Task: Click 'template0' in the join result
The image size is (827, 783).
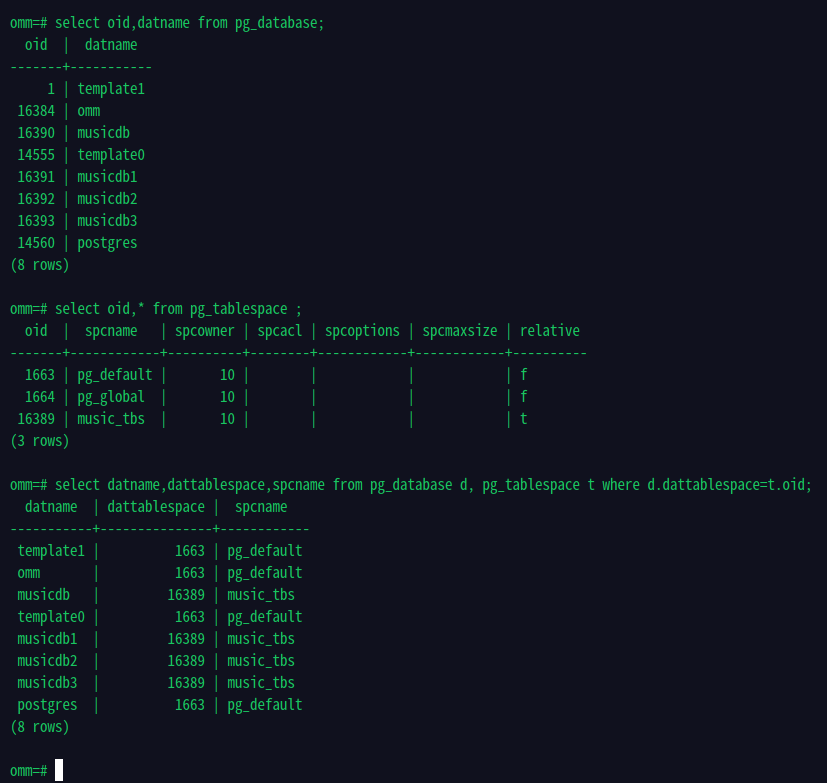Action: coord(51,617)
